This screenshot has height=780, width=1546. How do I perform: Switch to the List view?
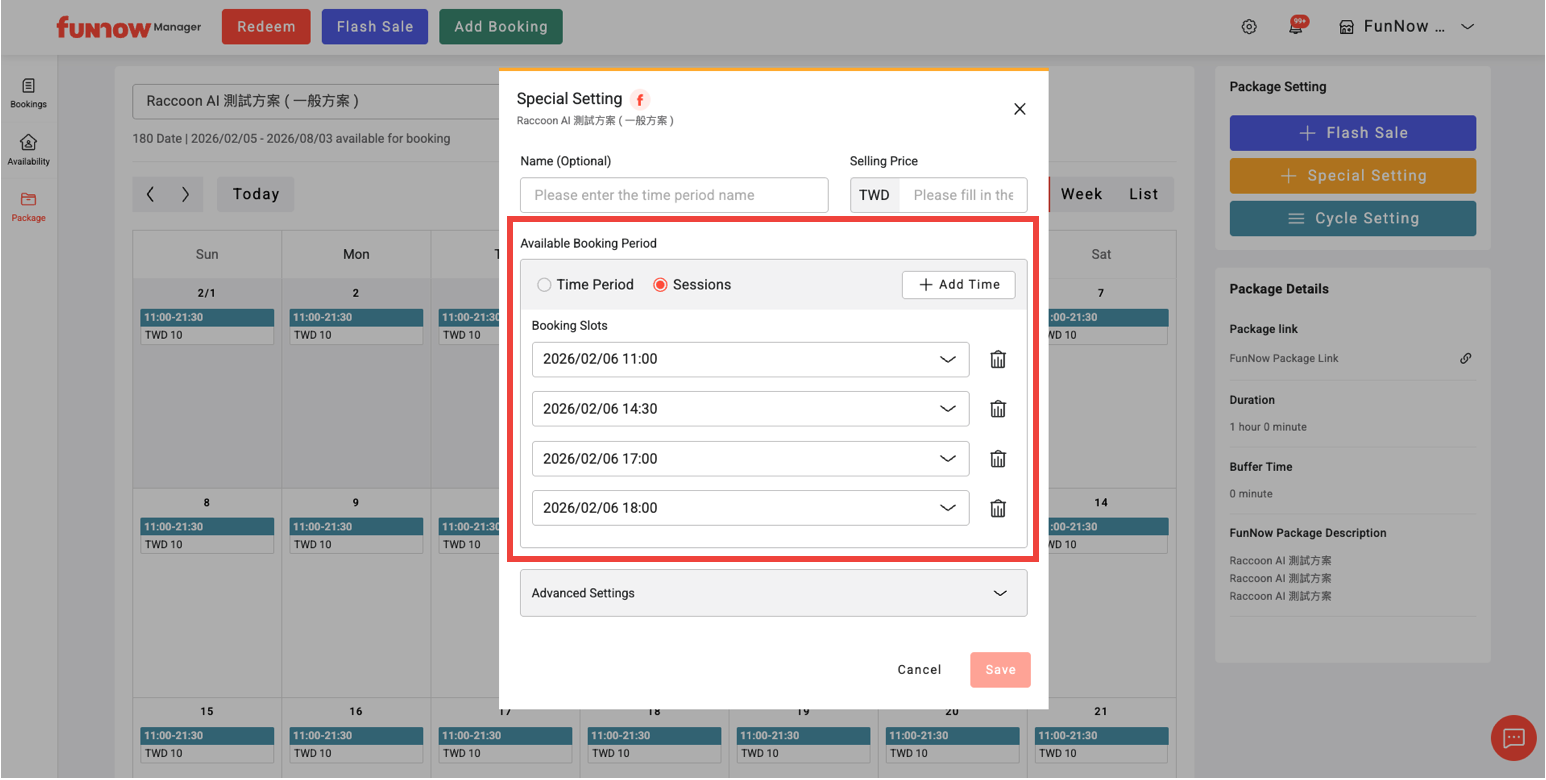(1143, 194)
